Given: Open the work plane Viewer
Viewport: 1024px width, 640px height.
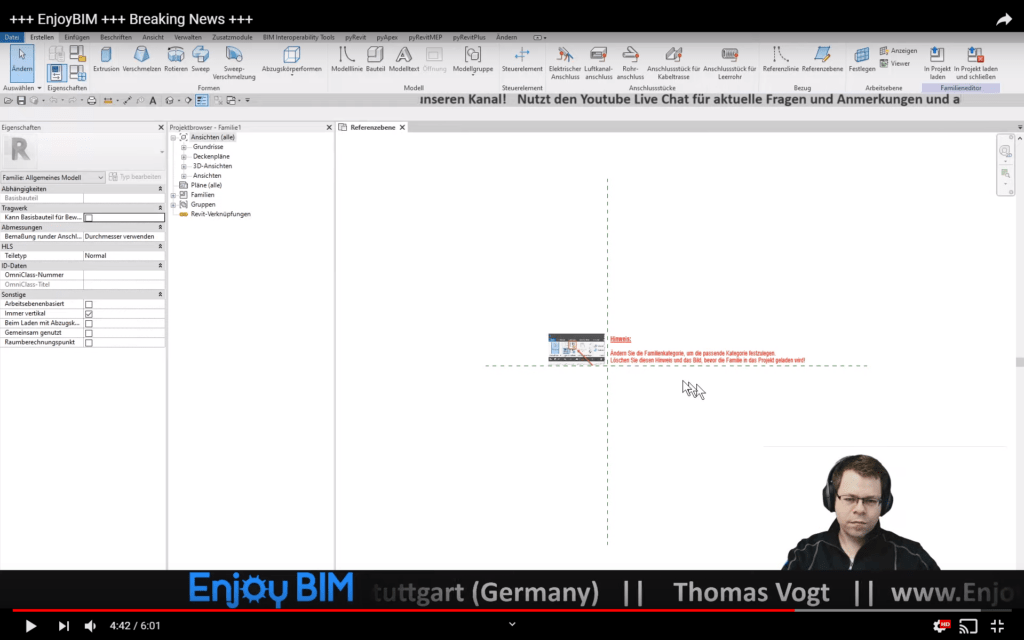Looking at the screenshot, I should [x=895, y=63].
